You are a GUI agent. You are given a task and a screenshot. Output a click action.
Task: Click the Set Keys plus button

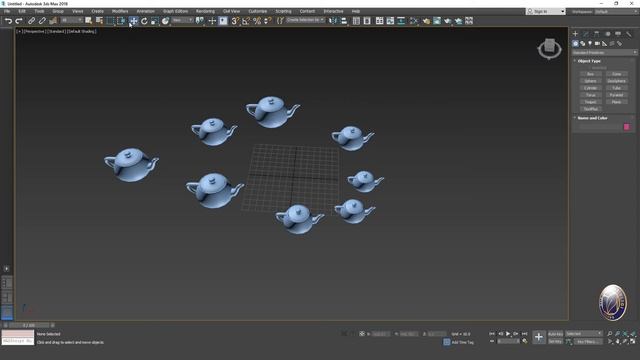point(539,337)
